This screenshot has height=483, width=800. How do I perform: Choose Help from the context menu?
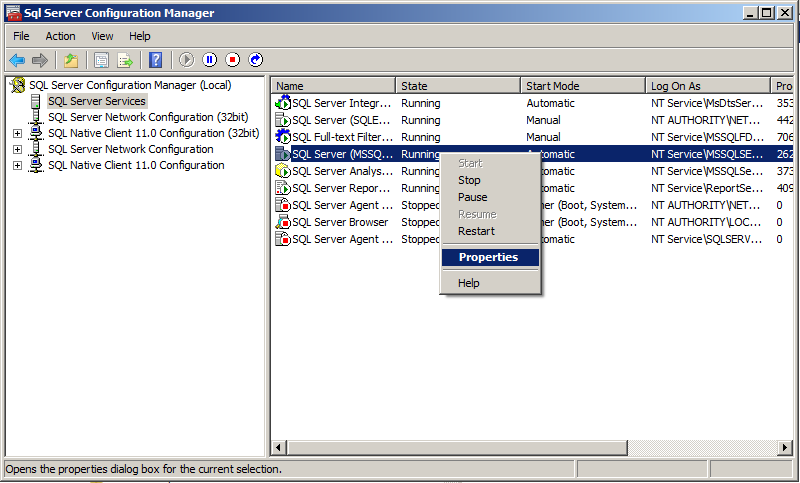click(x=490, y=283)
